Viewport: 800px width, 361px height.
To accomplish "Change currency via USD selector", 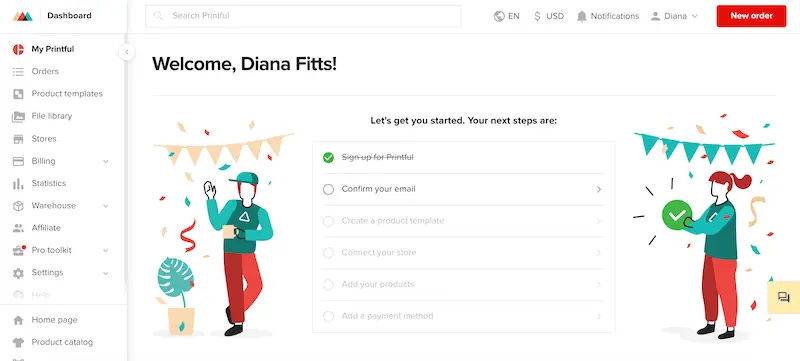I will [548, 16].
